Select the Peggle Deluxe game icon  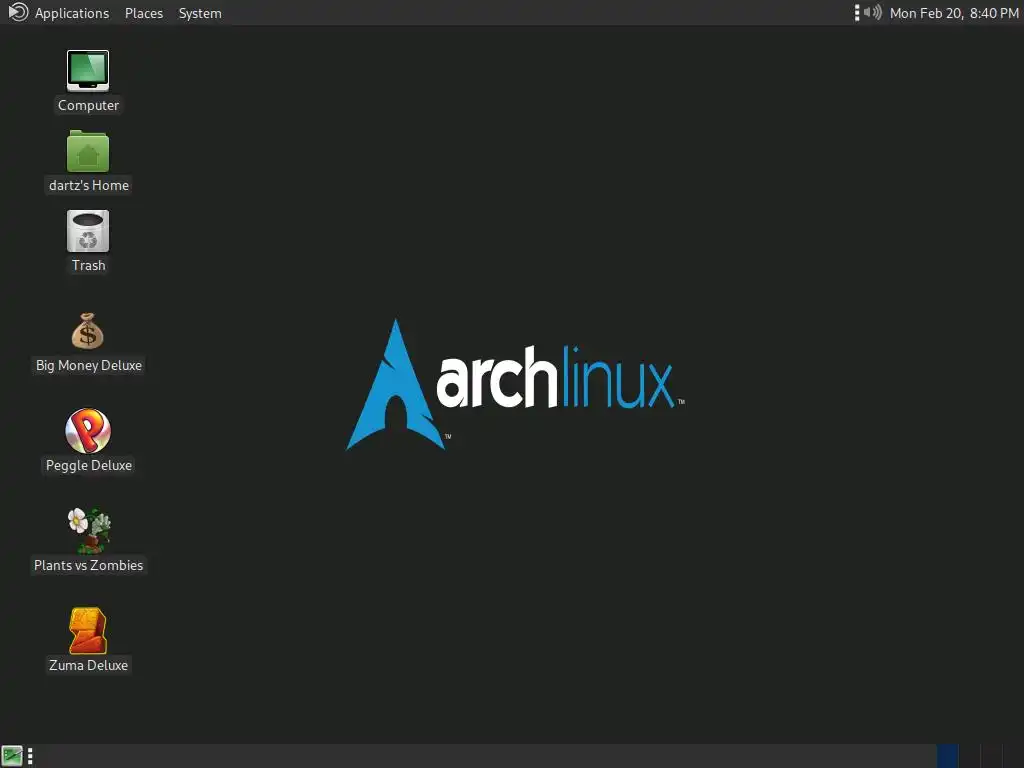[88, 431]
